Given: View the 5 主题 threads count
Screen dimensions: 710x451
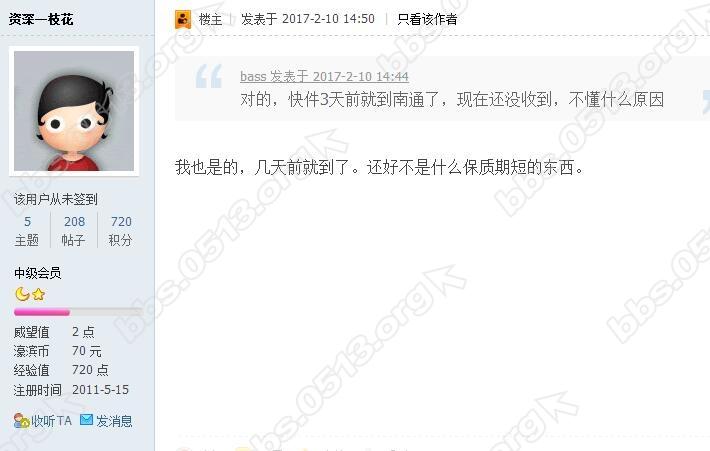Looking at the screenshot, I should (x=27, y=231).
